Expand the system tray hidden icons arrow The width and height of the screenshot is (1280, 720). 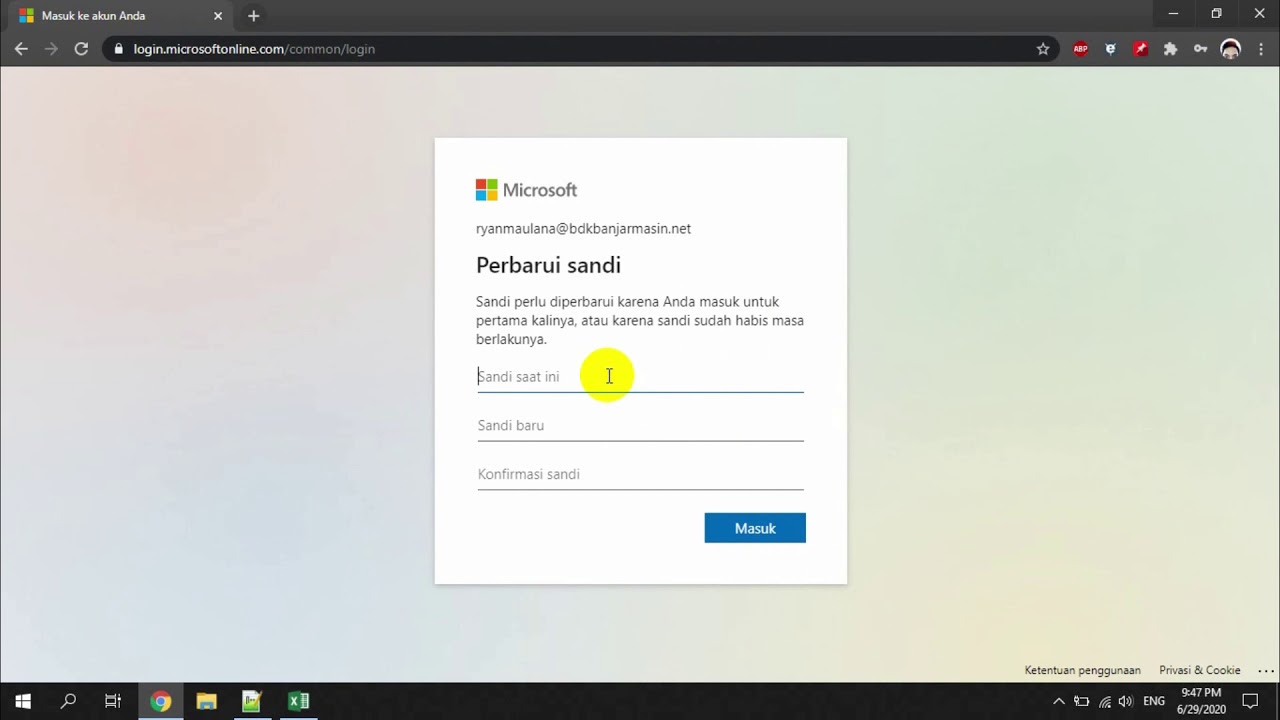click(1059, 701)
